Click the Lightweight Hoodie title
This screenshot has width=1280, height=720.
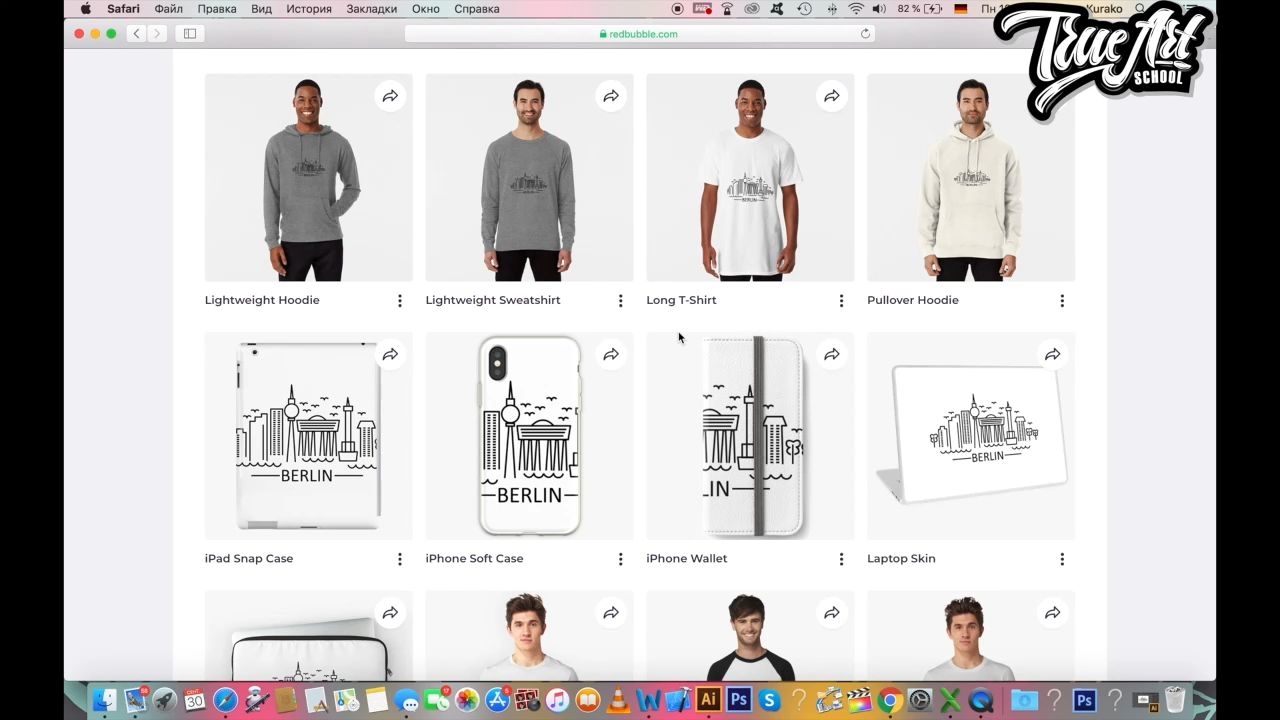click(x=262, y=300)
